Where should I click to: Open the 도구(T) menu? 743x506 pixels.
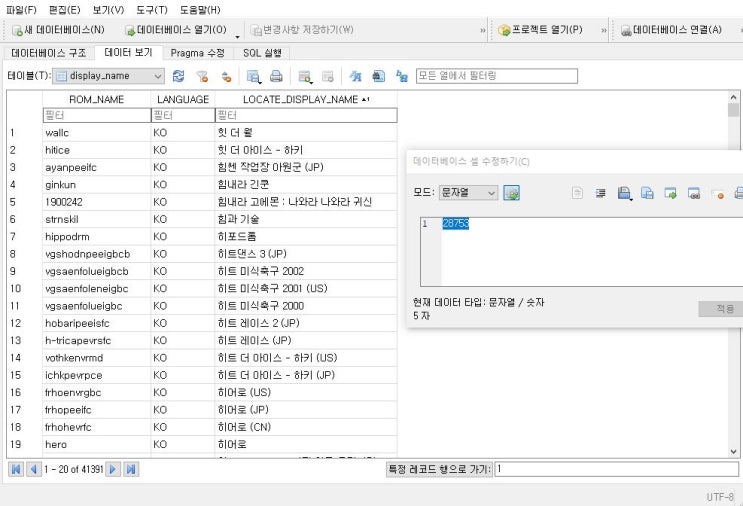click(x=152, y=9)
